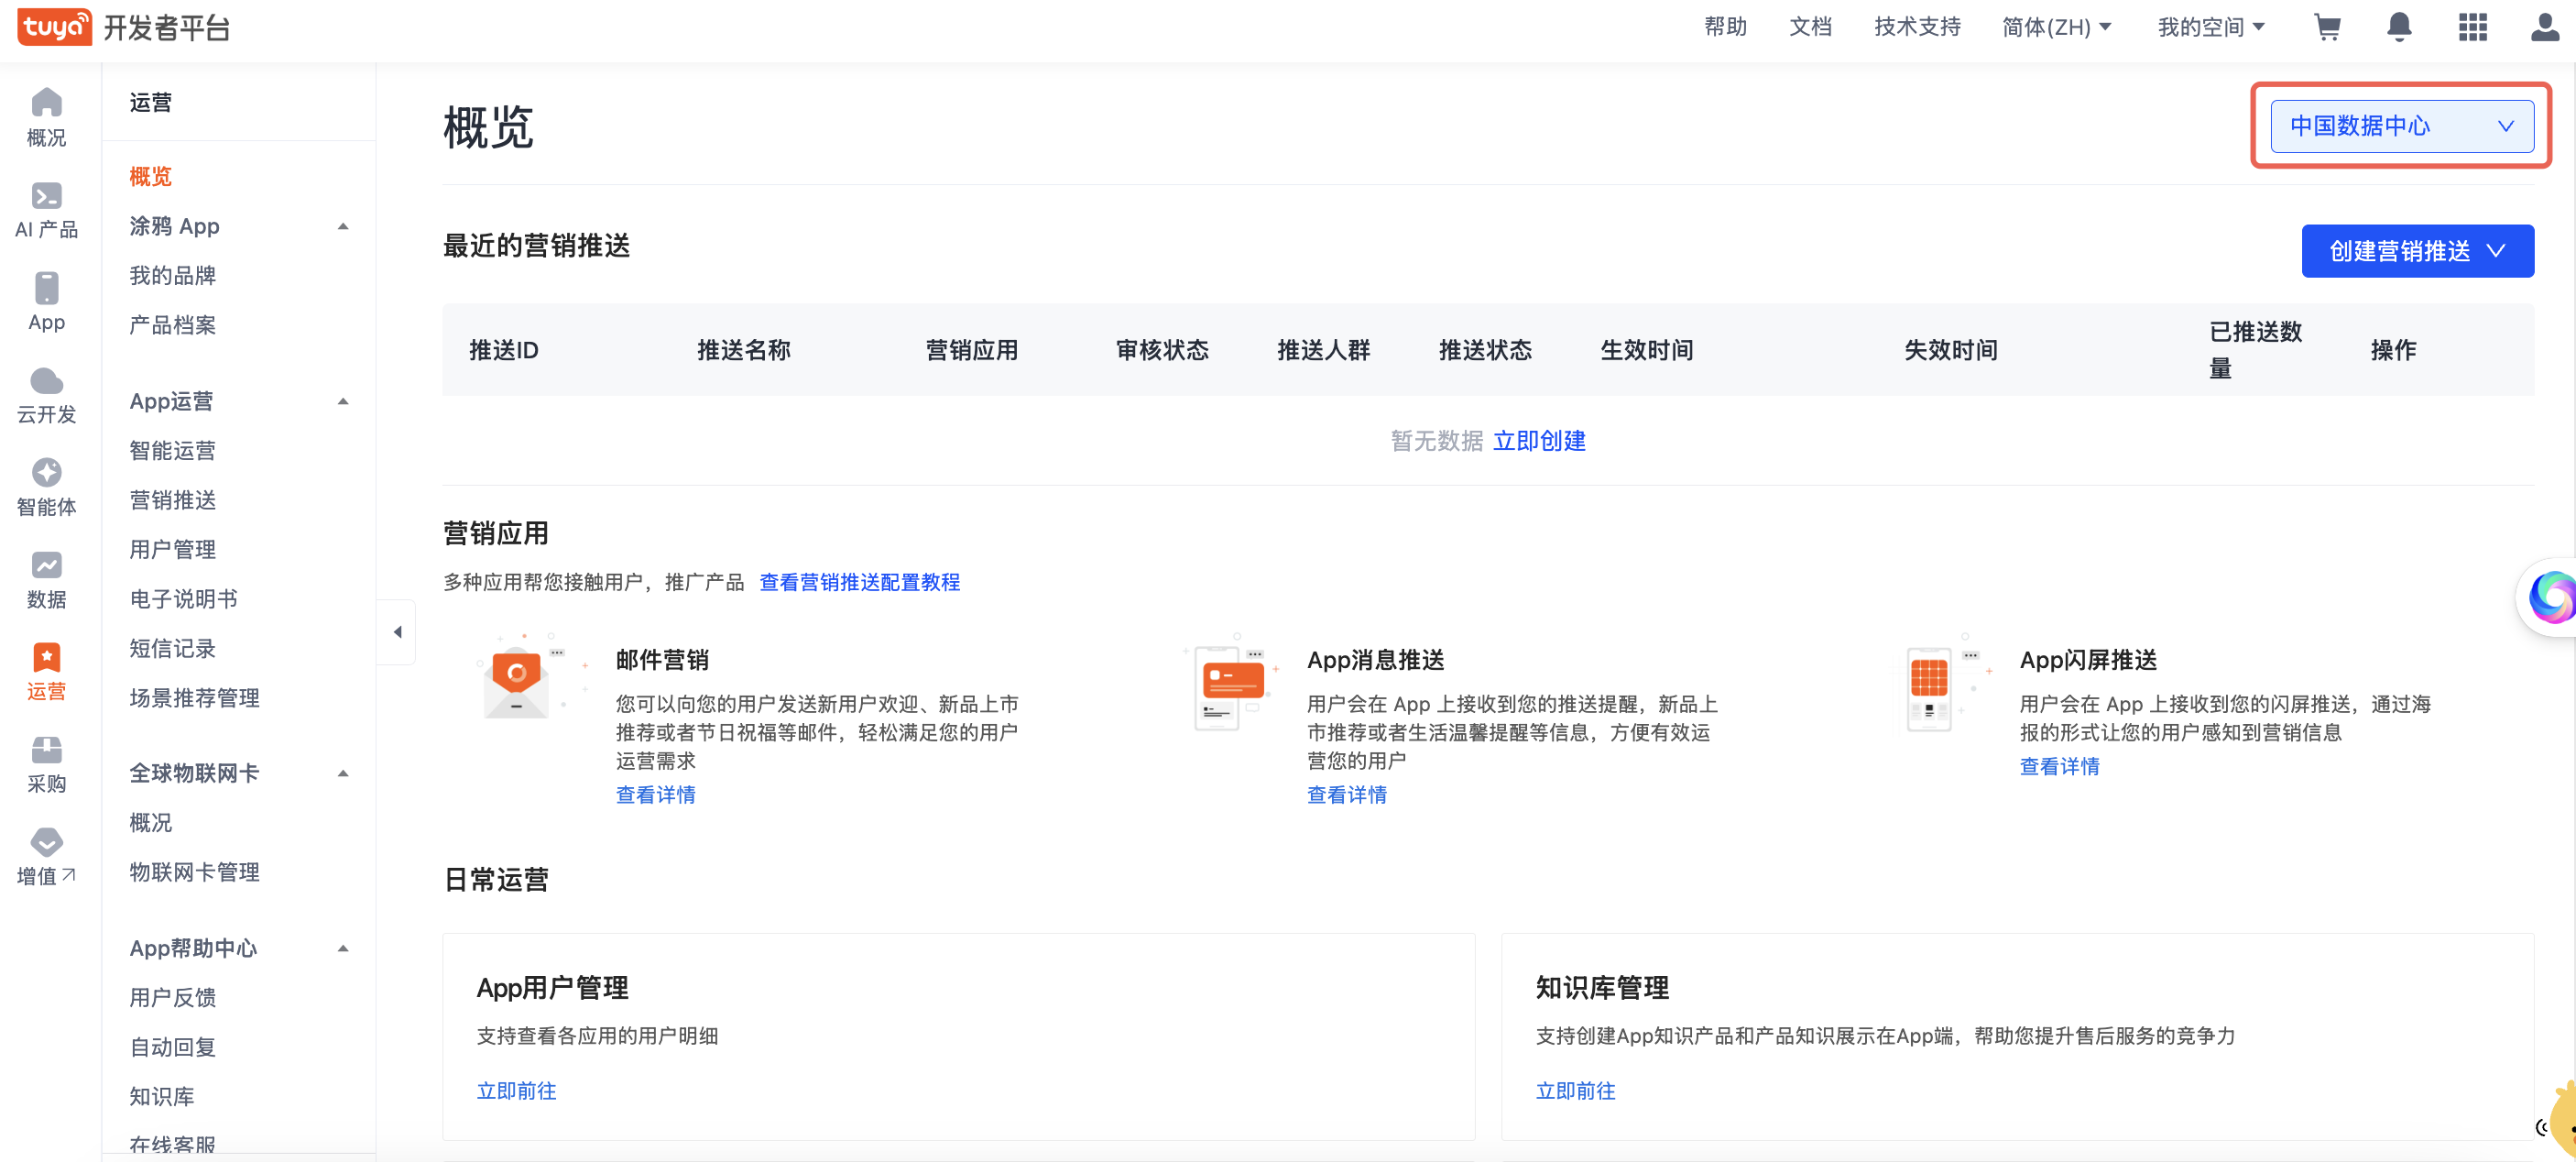
Task: Open the 我的空间 dropdown
Action: pyautogui.click(x=2211, y=27)
